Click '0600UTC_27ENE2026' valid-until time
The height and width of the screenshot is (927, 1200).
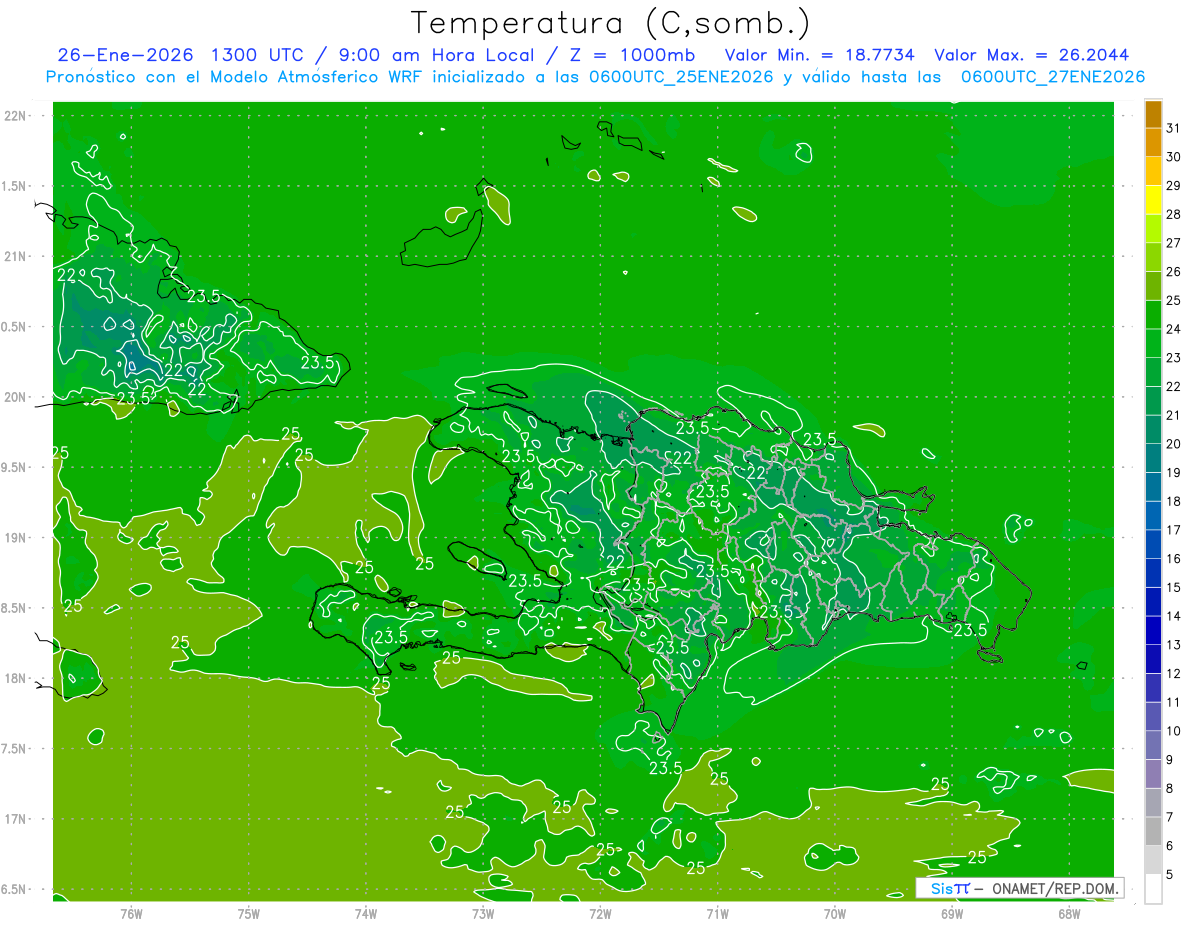coord(1053,77)
